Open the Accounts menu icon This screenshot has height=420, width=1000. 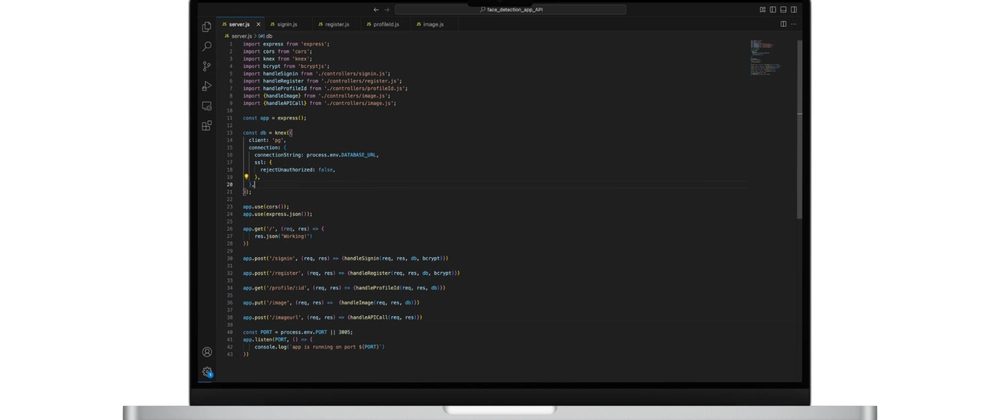click(207, 352)
